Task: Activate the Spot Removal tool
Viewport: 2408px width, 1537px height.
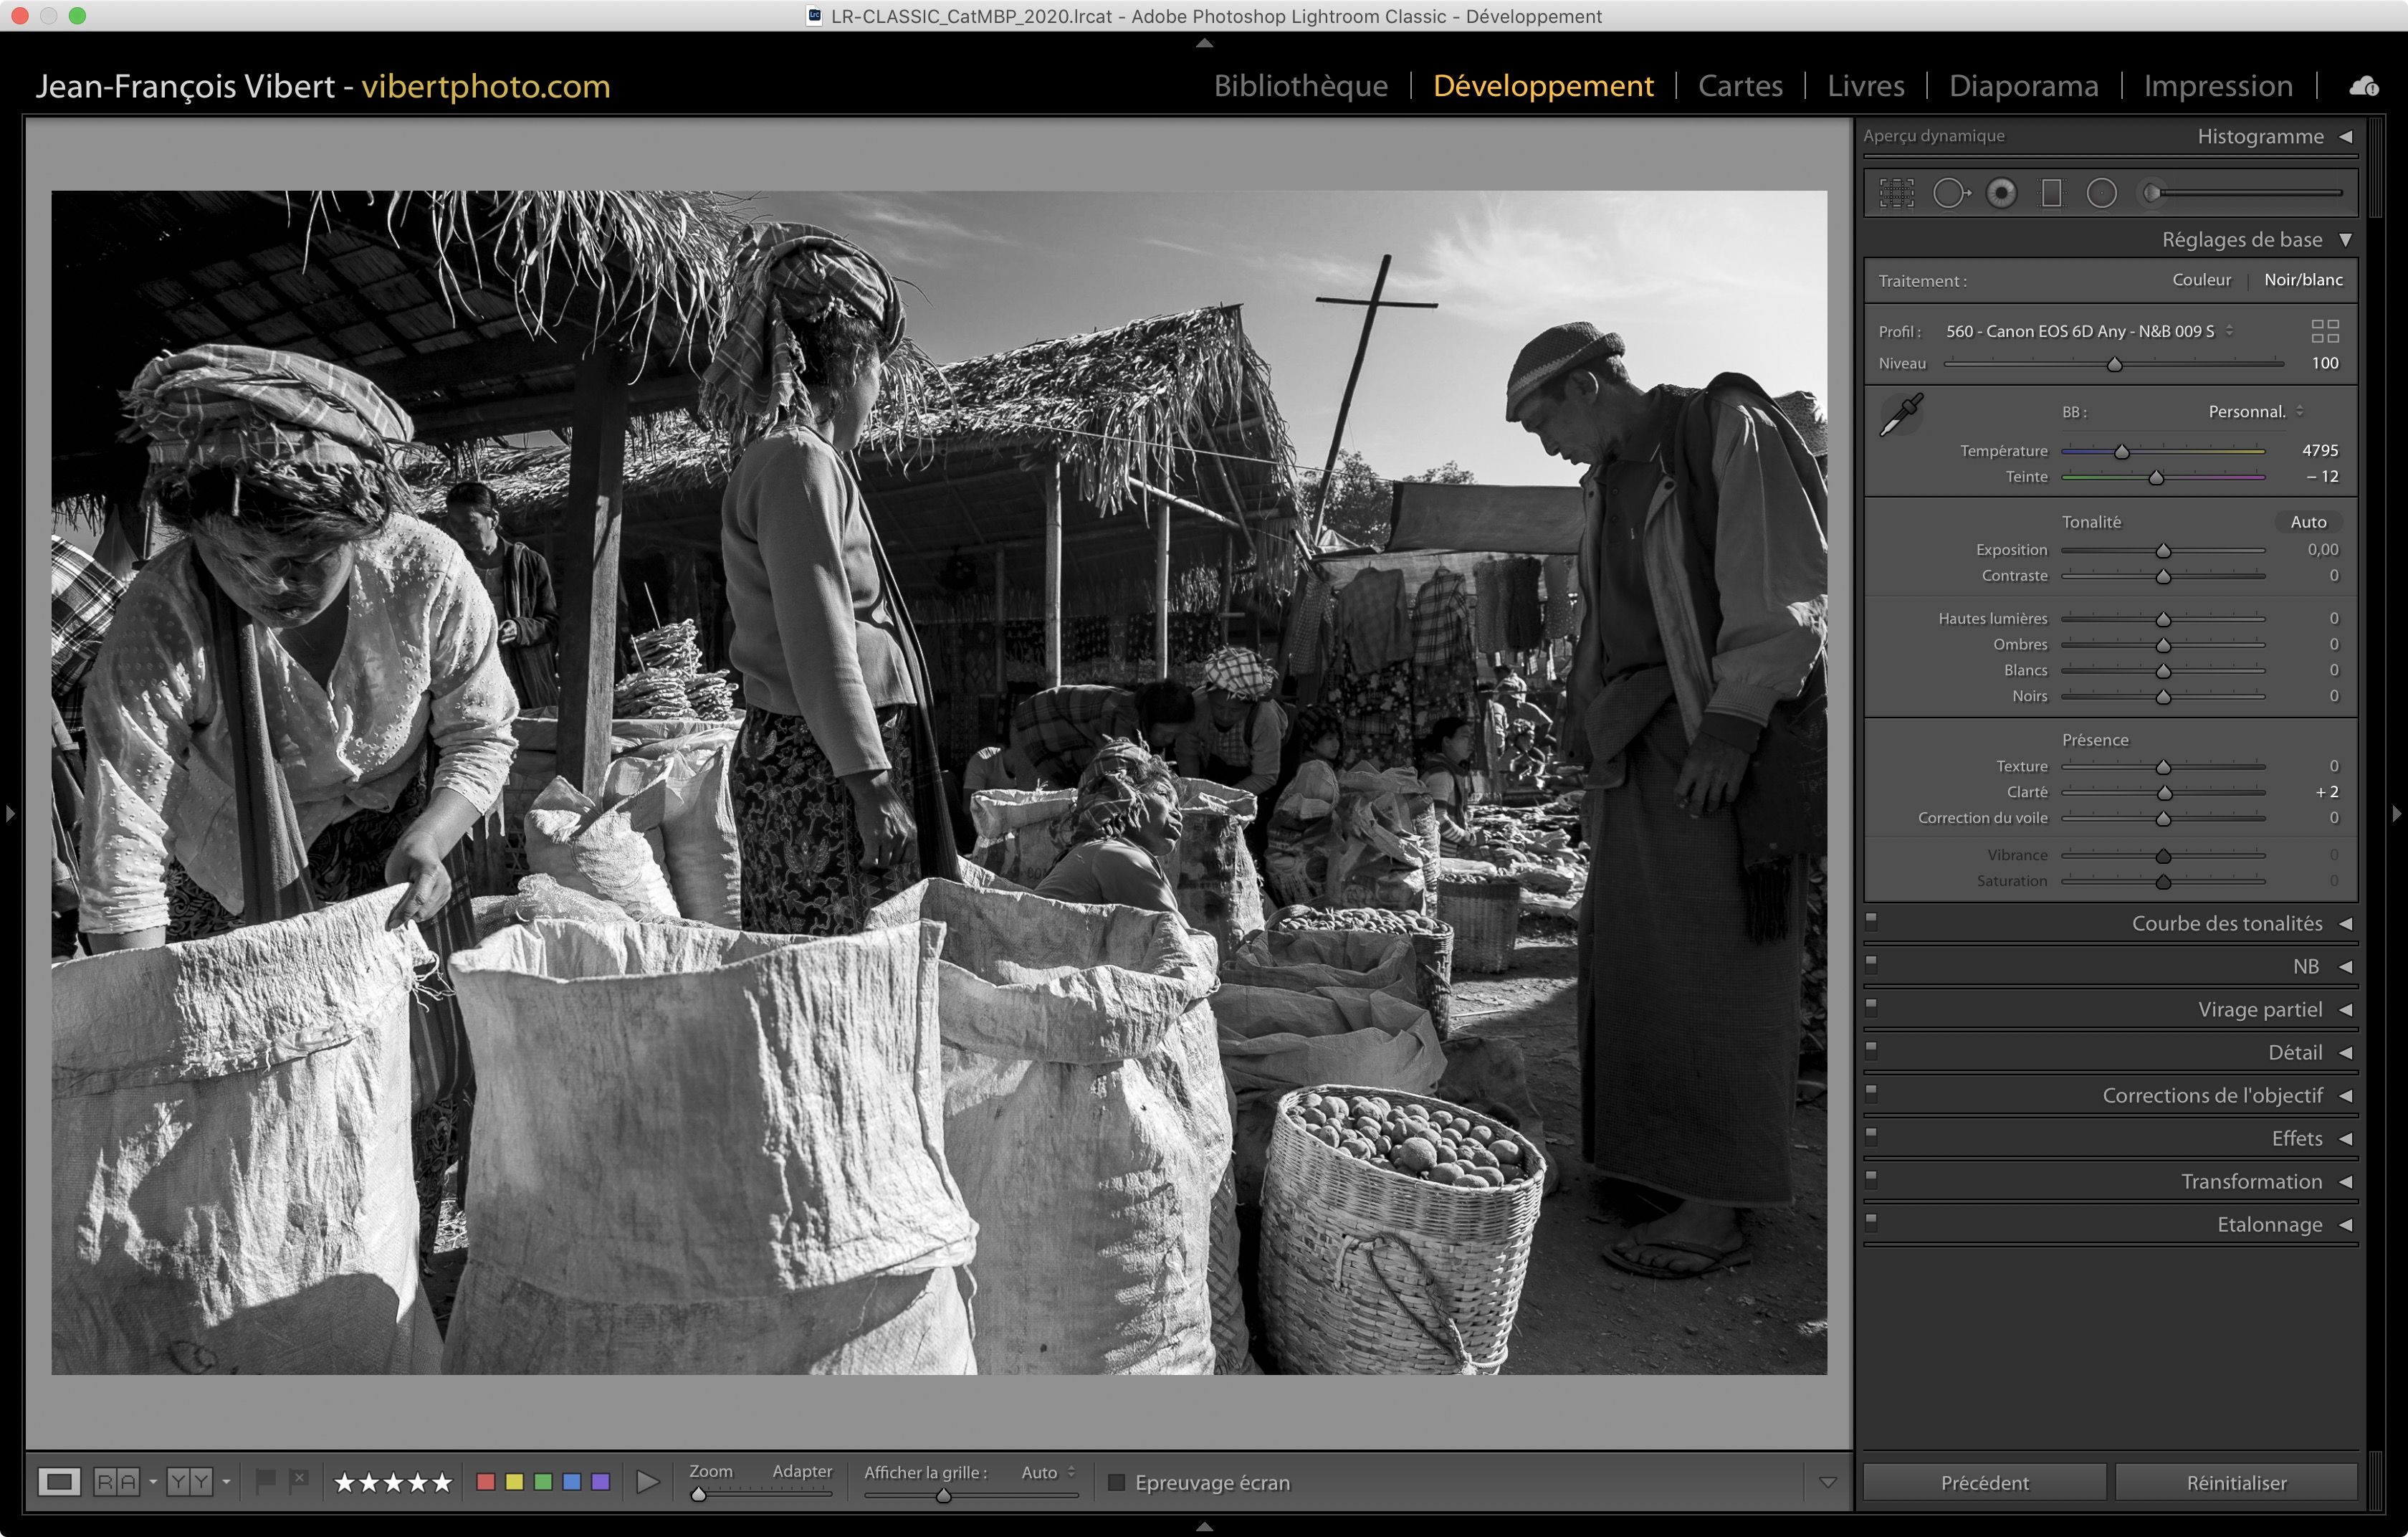Action: point(1949,193)
